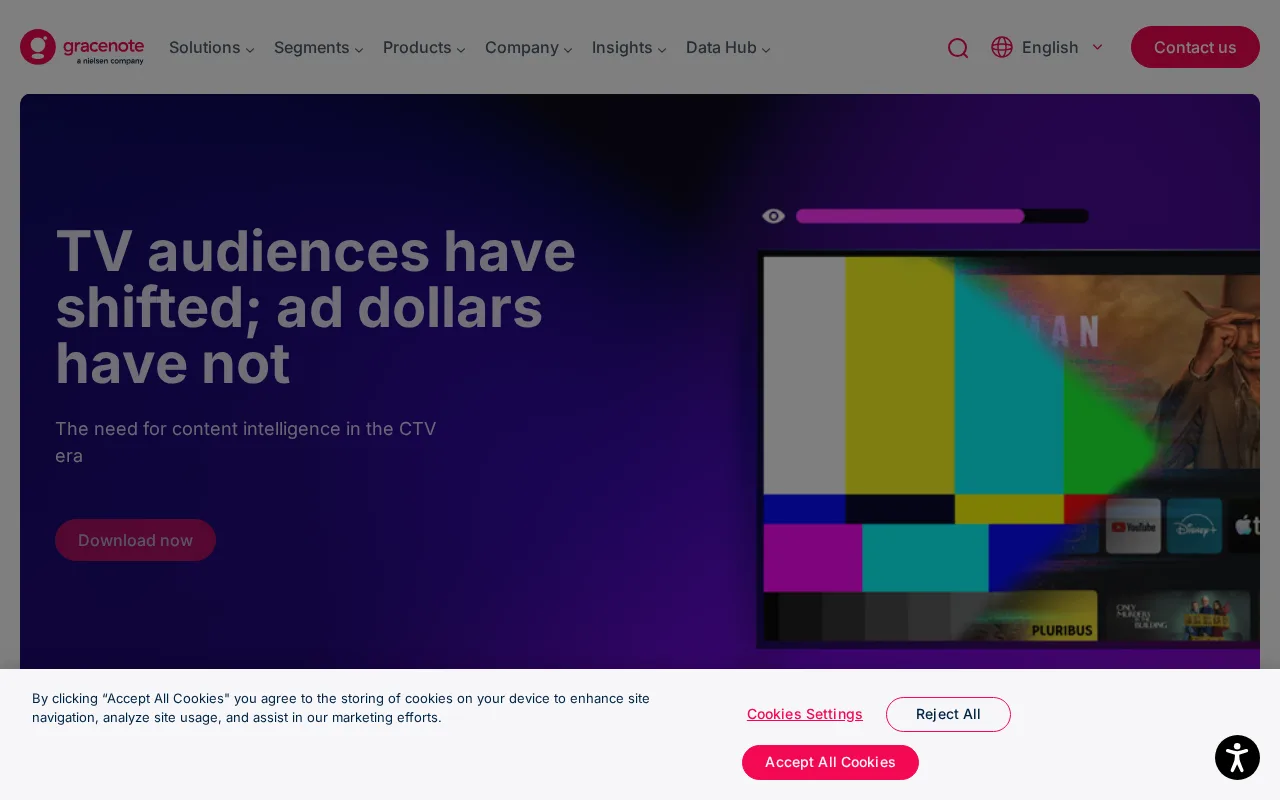Click the Contact us button

1195,47
